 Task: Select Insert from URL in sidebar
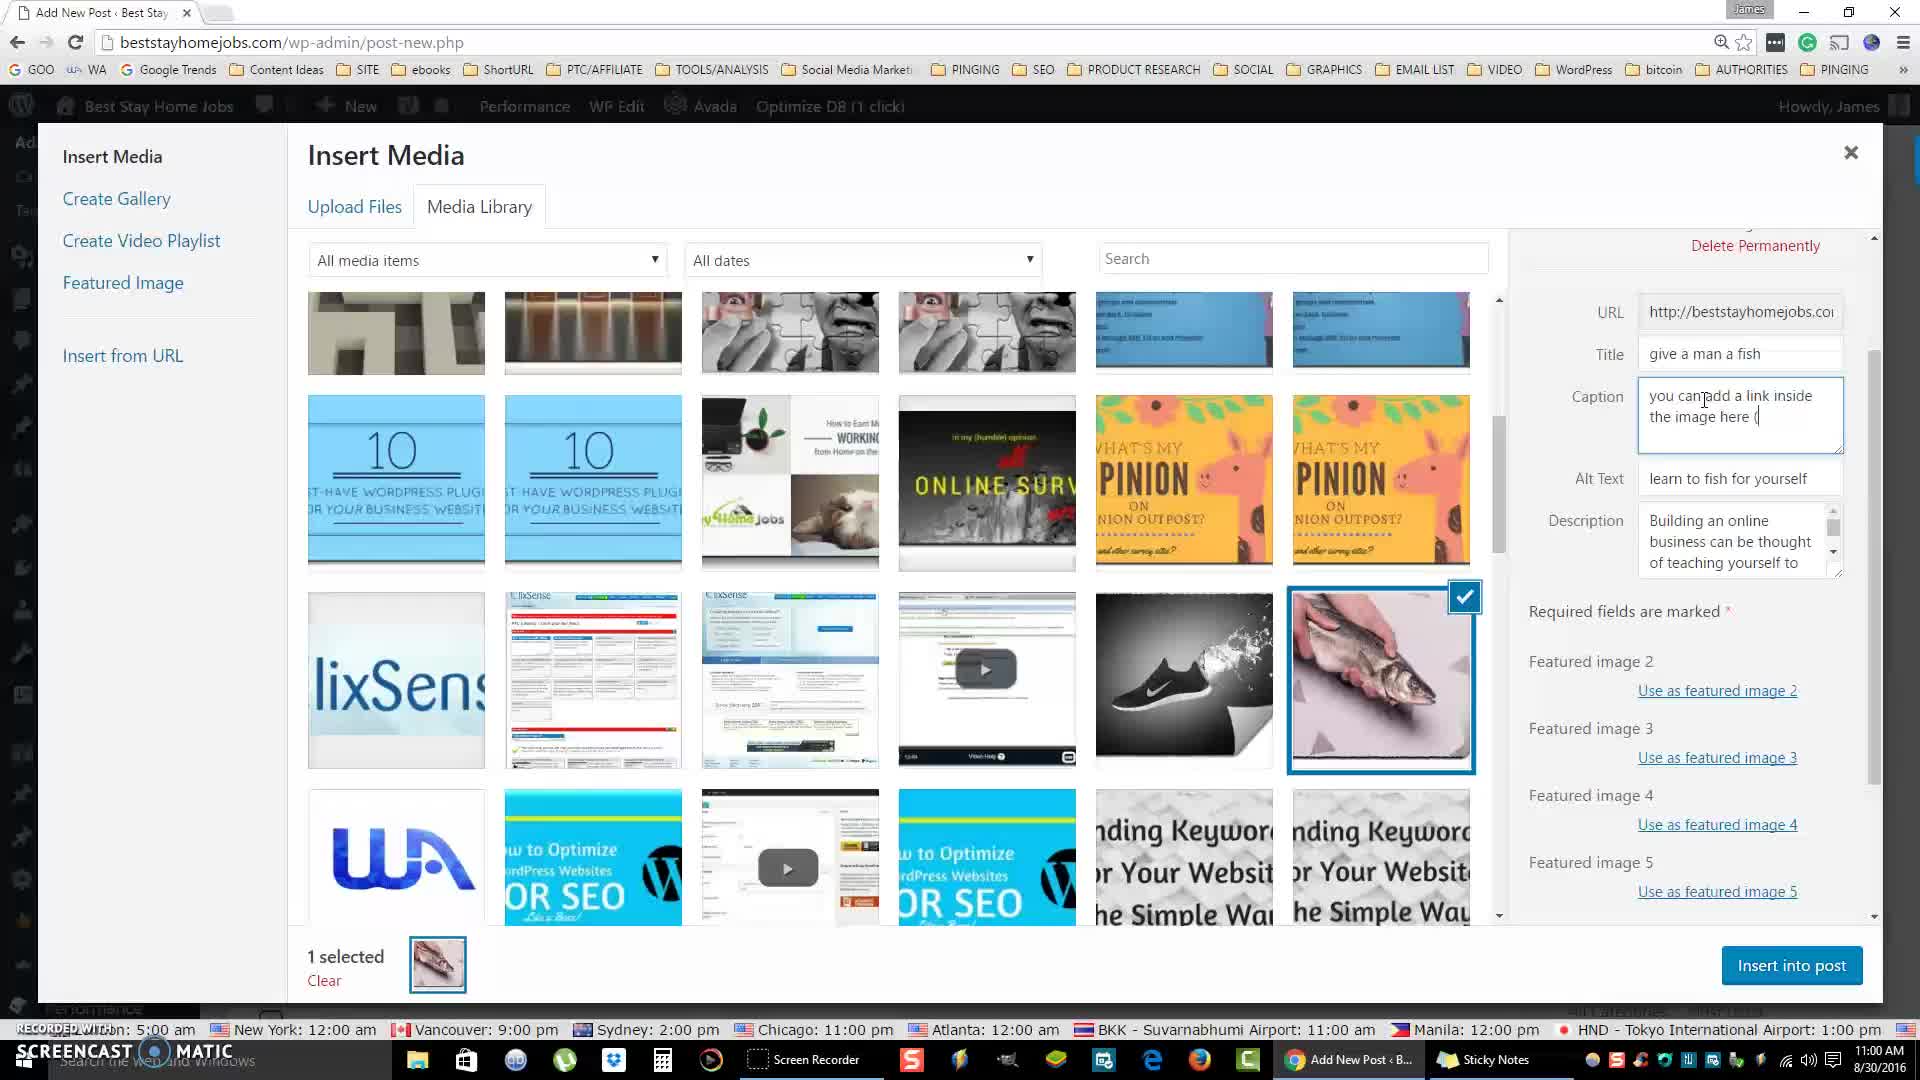(x=123, y=356)
